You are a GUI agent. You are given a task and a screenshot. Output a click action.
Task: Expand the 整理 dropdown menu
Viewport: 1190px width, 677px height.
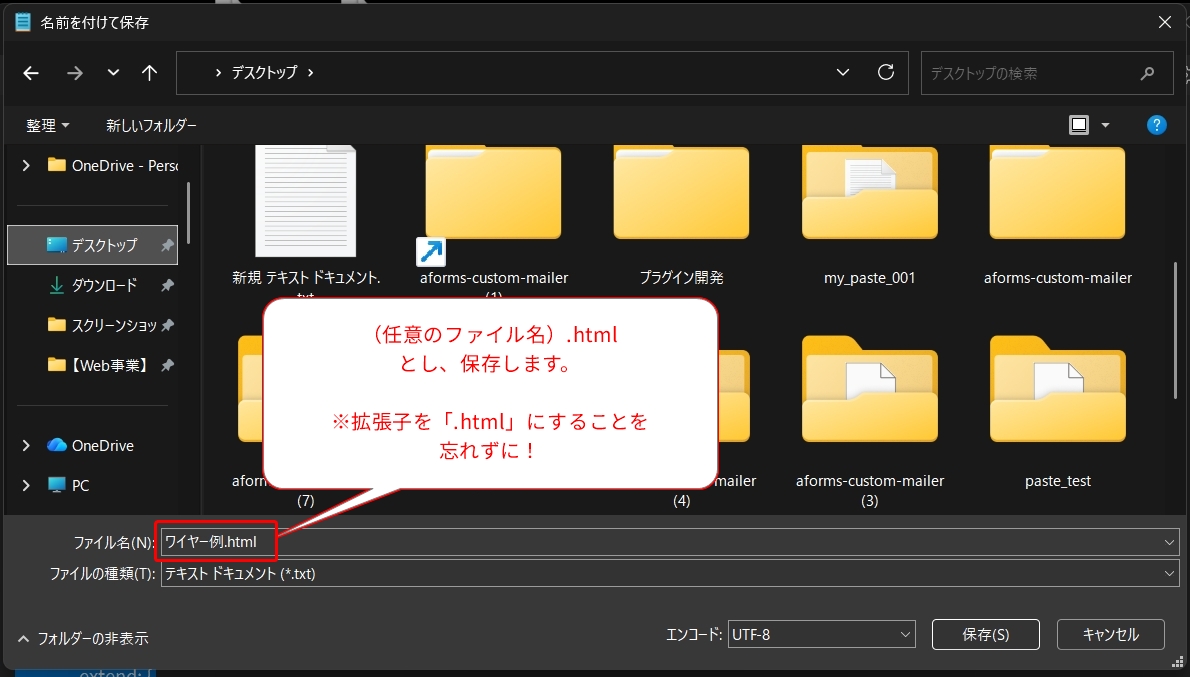[x=48, y=124]
